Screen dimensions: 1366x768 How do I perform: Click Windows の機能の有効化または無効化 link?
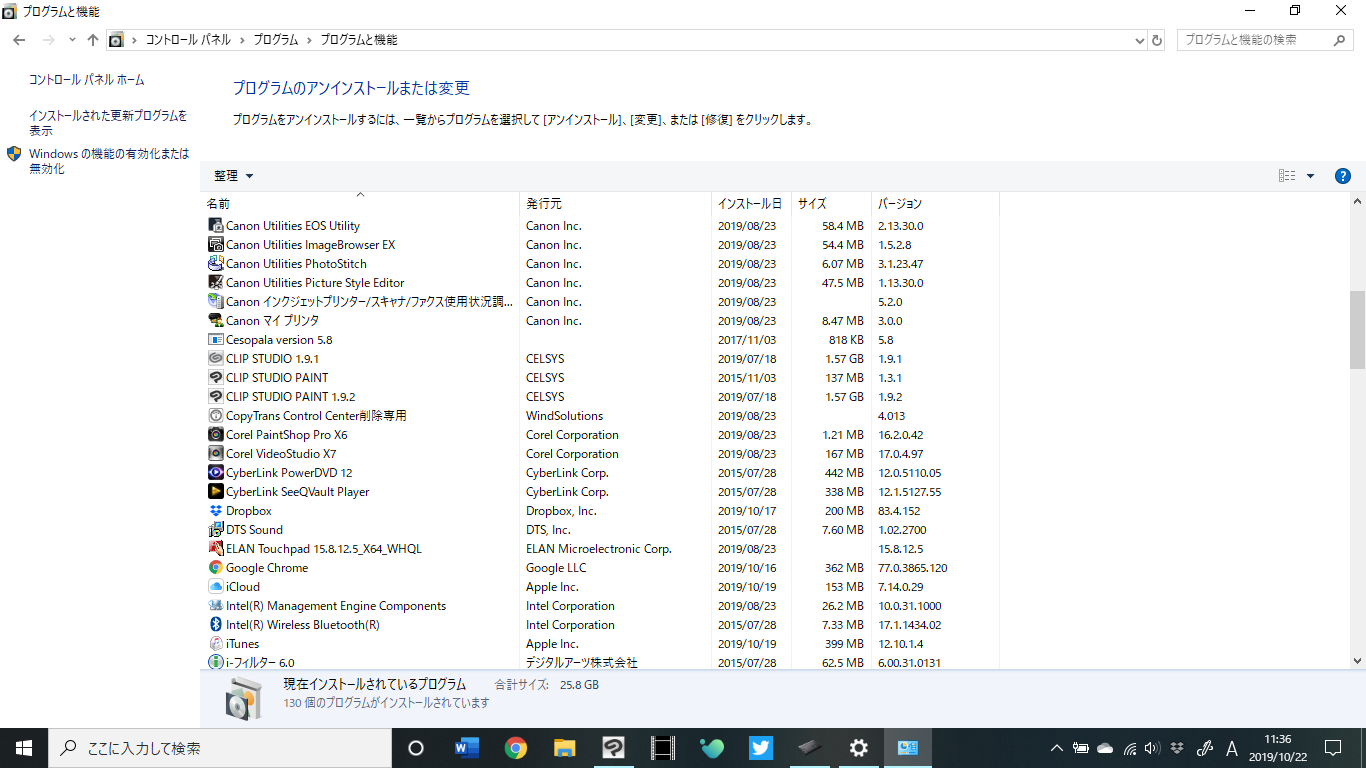coord(108,161)
